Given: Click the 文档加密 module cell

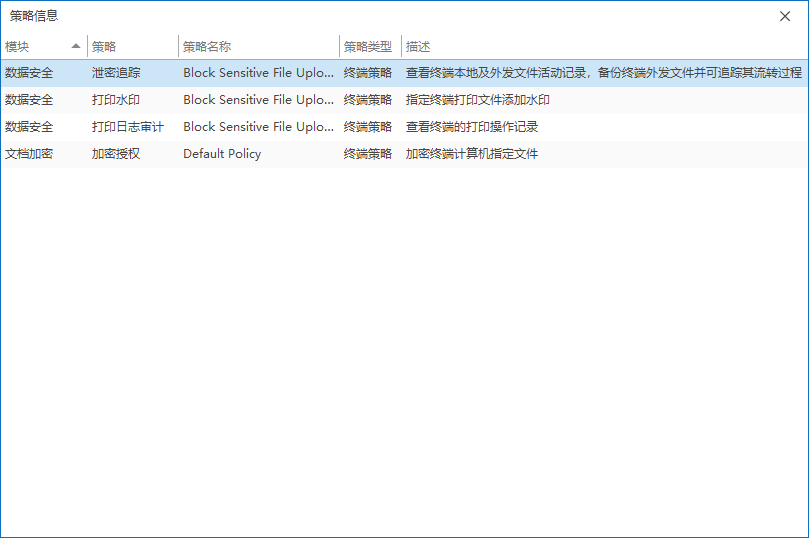Looking at the screenshot, I should coord(29,154).
